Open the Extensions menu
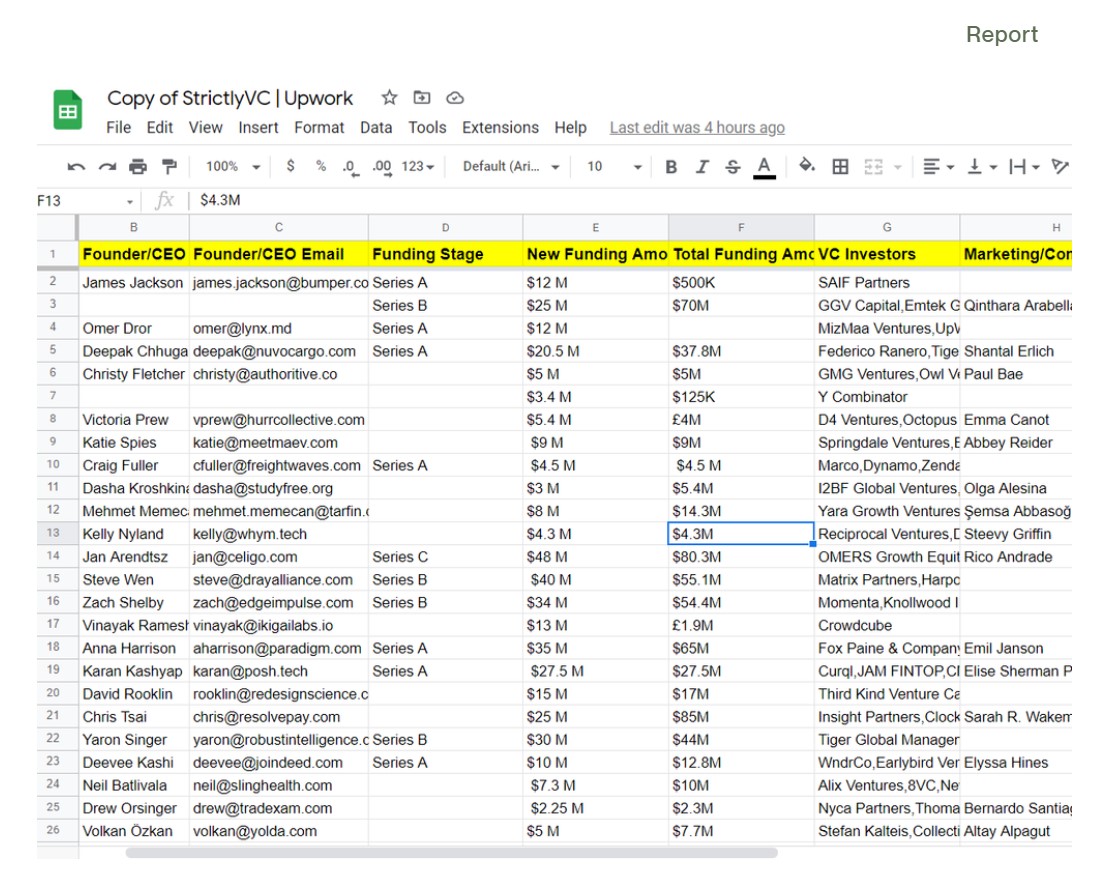This screenshot has width=1110, height=871. tap(500, 128)
